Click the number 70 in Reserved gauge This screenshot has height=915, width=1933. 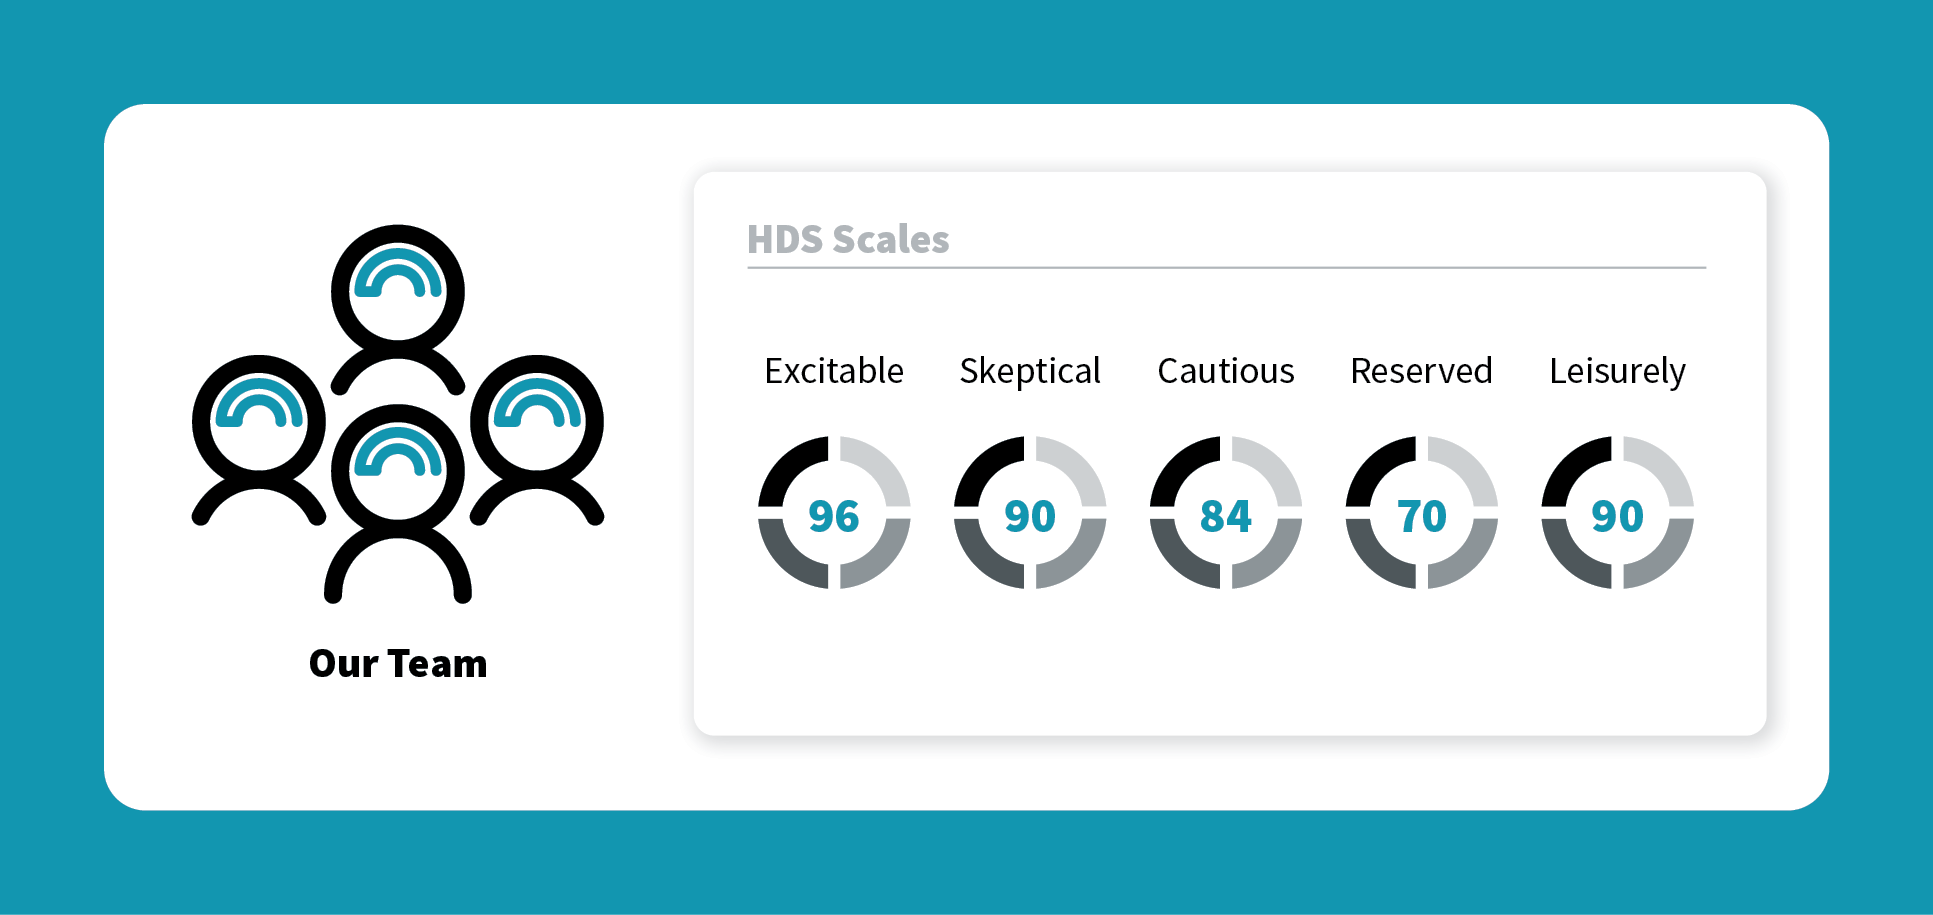pyautogui.click(x=1422, y=516)
